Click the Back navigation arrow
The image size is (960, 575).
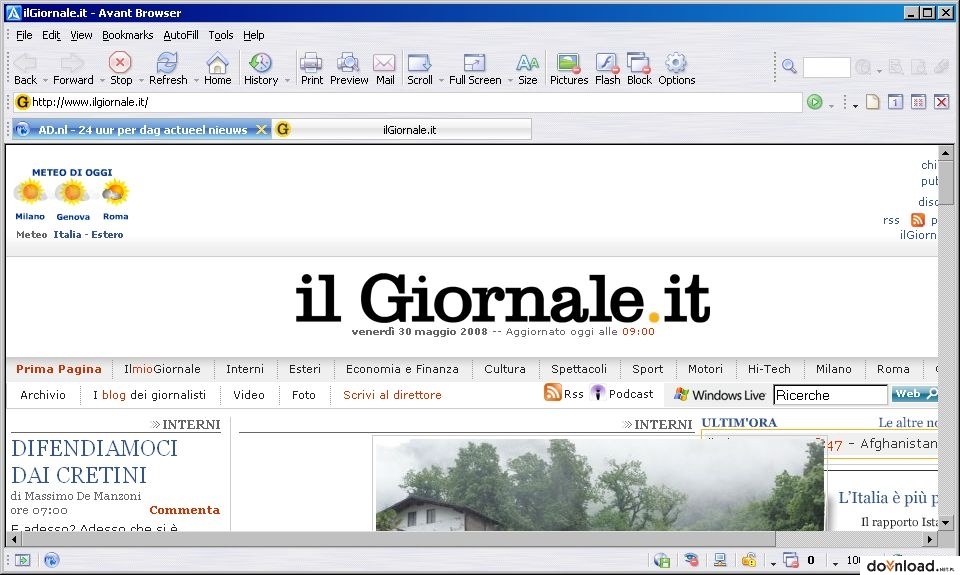(25, 62)
